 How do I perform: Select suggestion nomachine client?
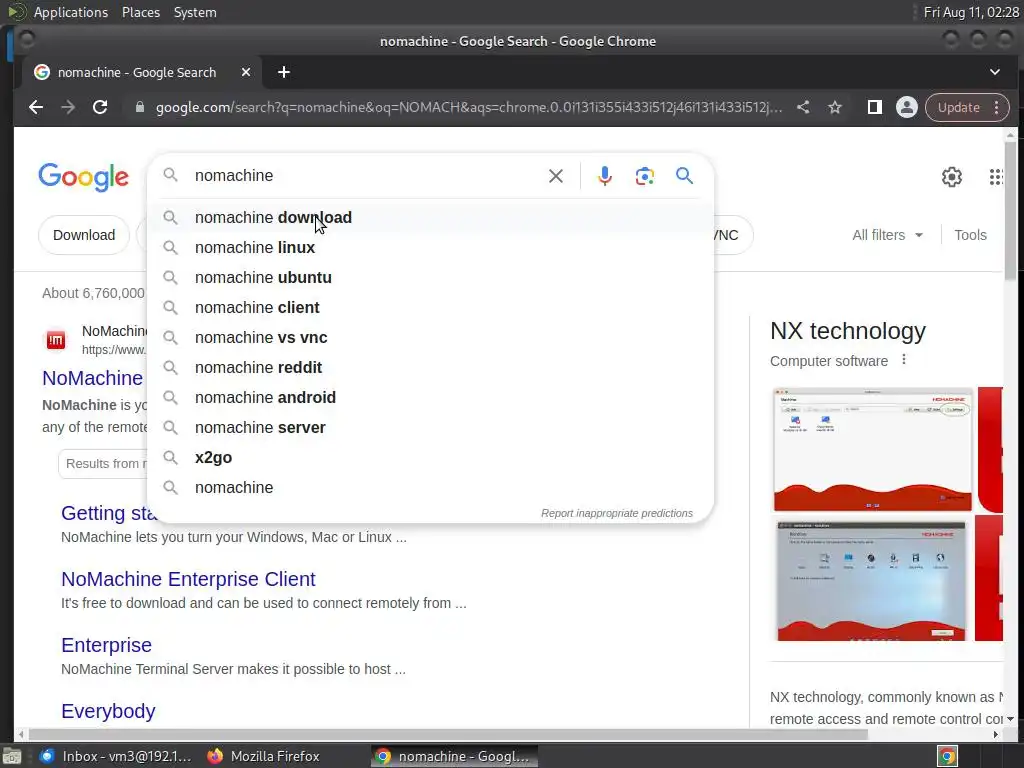(431, 308)
